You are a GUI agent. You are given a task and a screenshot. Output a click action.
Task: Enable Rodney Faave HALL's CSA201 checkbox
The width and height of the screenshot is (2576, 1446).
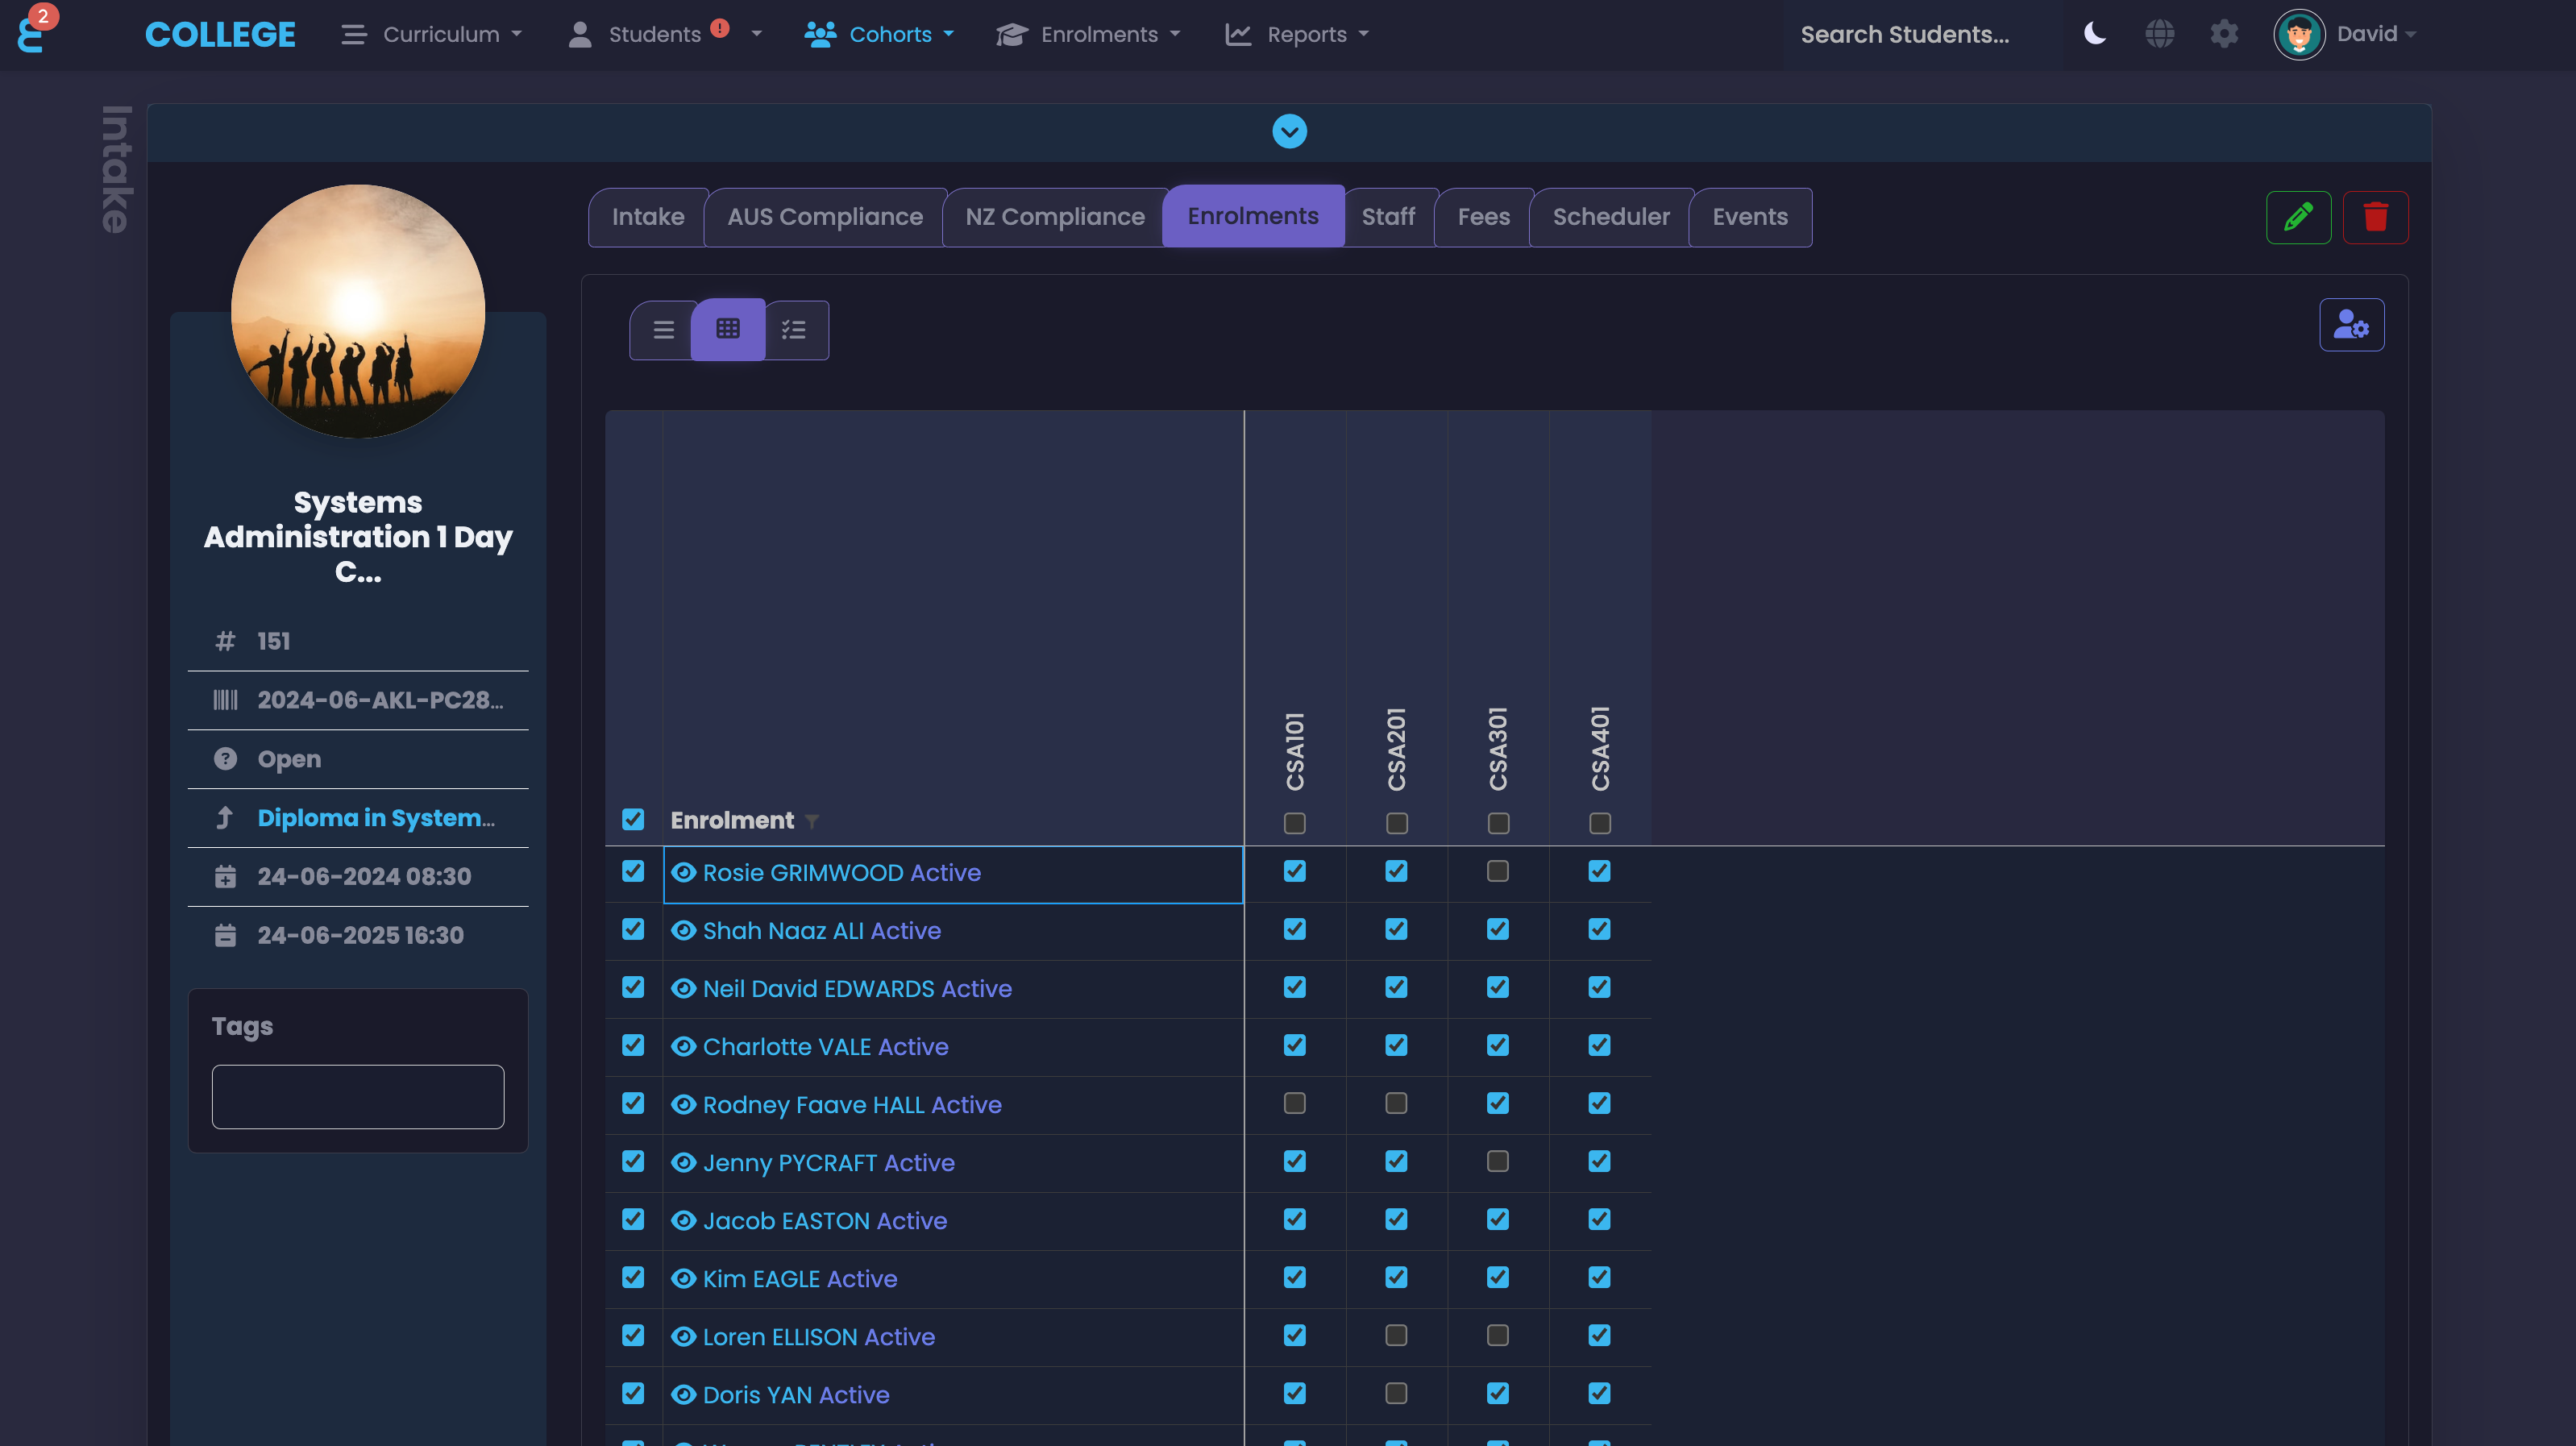coord(1396,1103)
